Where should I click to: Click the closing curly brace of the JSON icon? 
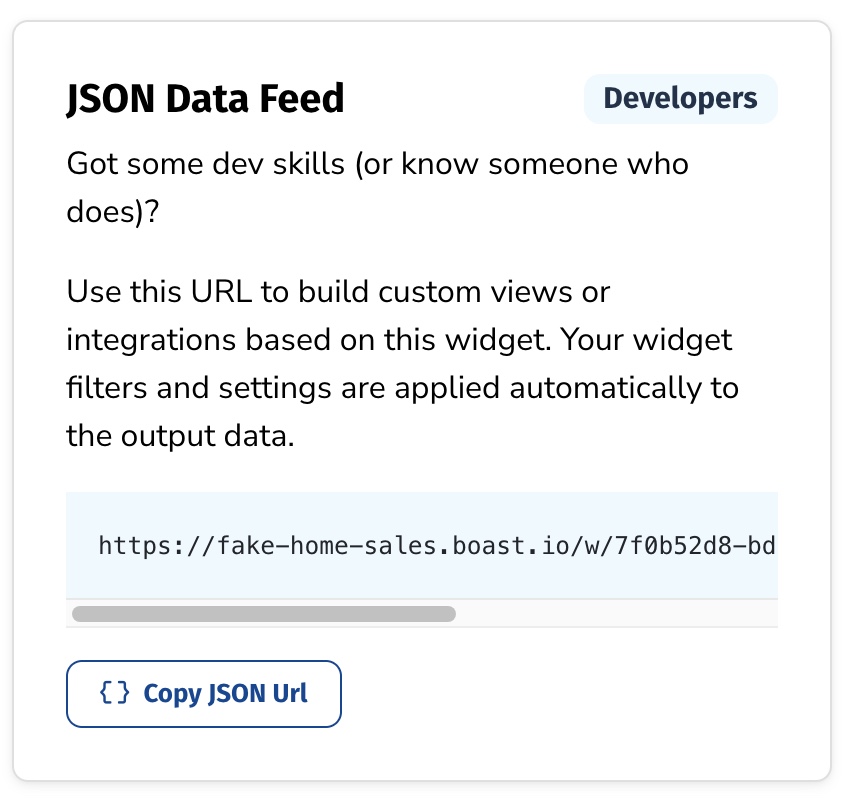124,694
